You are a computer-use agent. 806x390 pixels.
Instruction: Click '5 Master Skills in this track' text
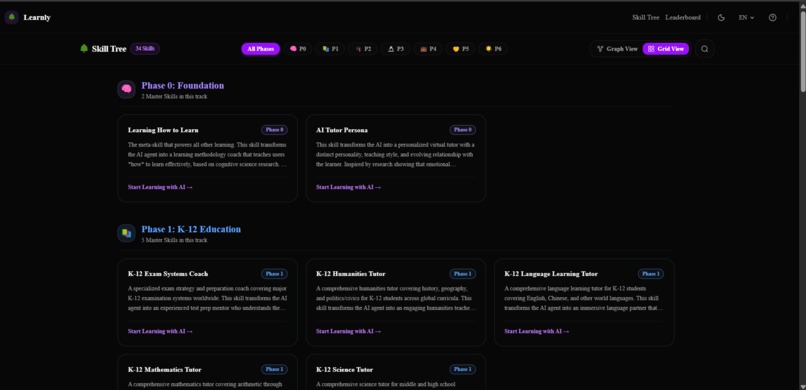(x=174, y=240)
